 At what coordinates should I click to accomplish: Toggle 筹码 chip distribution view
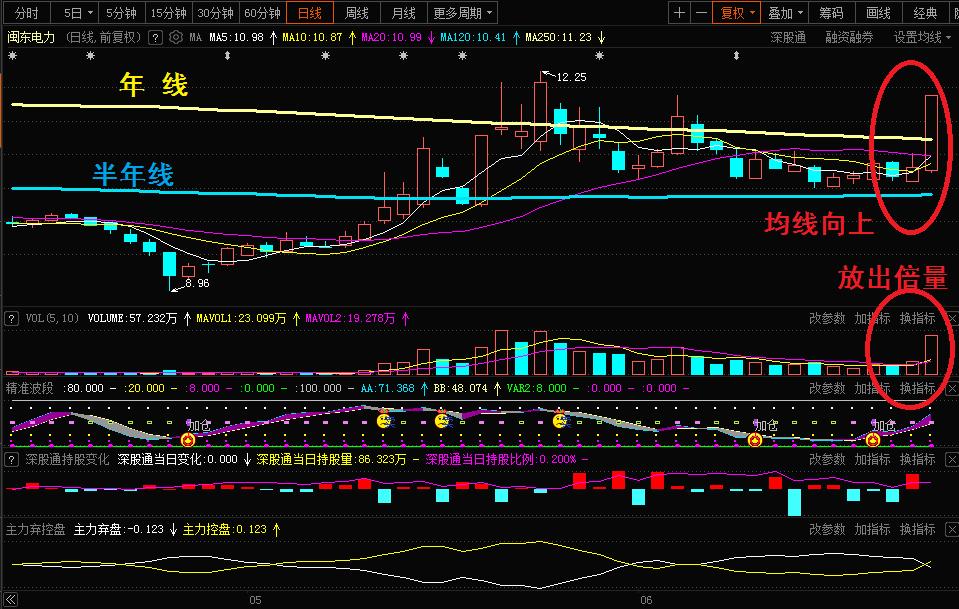pyautogui.click(x=831, y=13)
